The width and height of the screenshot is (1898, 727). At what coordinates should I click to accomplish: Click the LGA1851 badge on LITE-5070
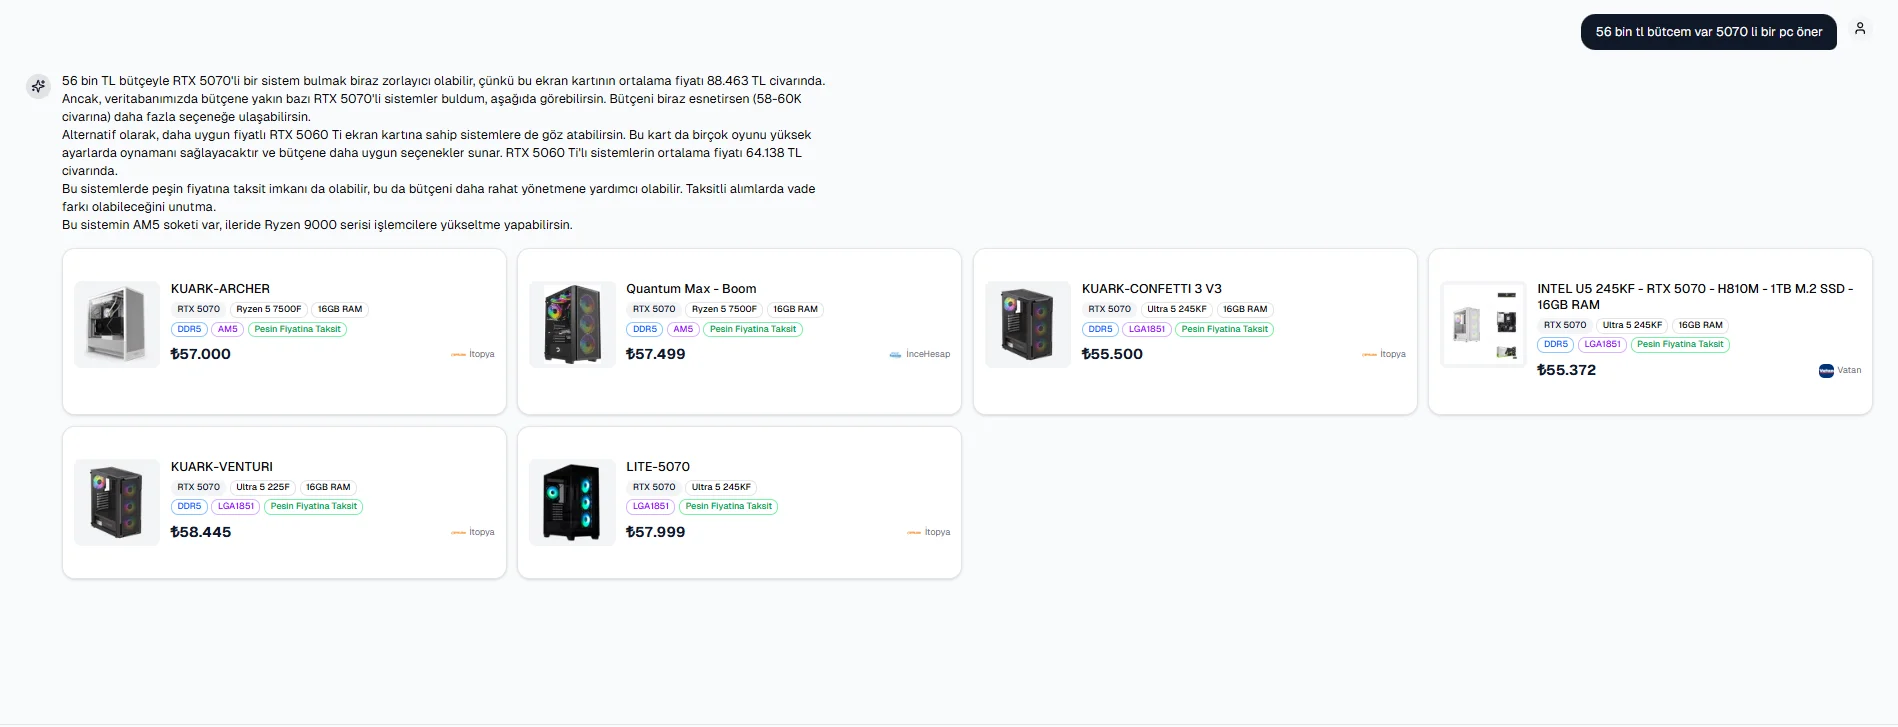[x=651, y=506]
